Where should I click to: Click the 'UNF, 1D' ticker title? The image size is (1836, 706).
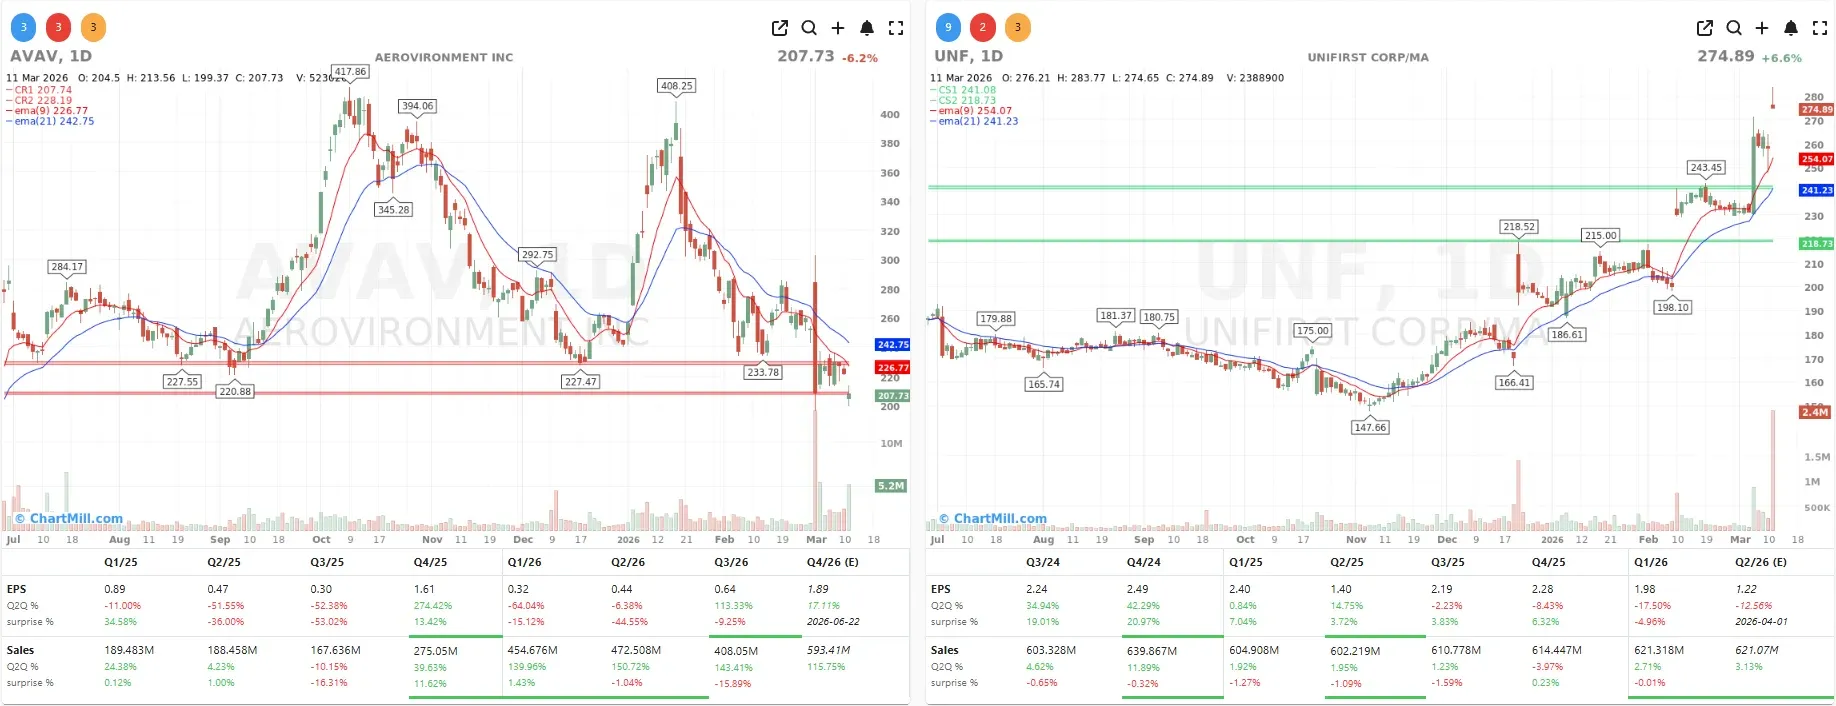tap(968, 56)
